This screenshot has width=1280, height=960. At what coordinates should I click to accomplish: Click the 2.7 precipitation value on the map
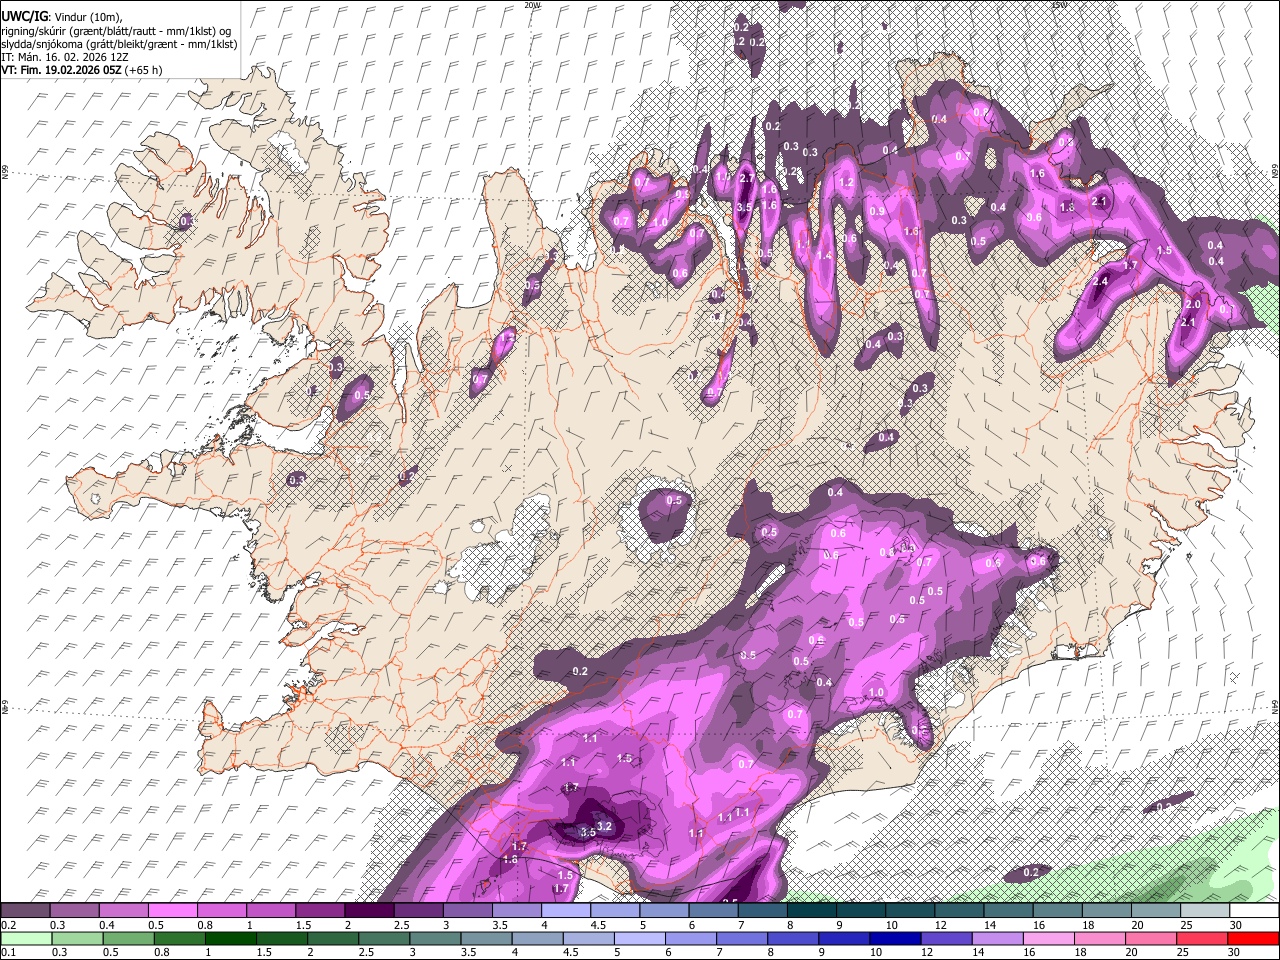746,178
